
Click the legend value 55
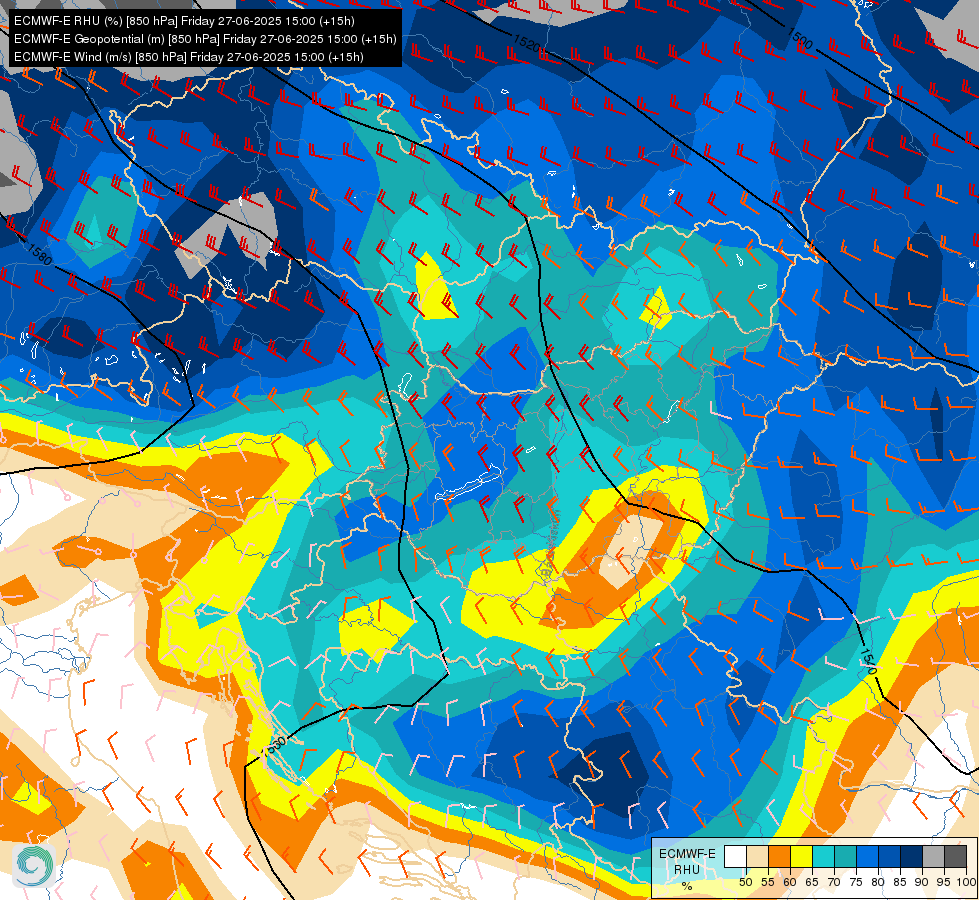pos(767,882)
